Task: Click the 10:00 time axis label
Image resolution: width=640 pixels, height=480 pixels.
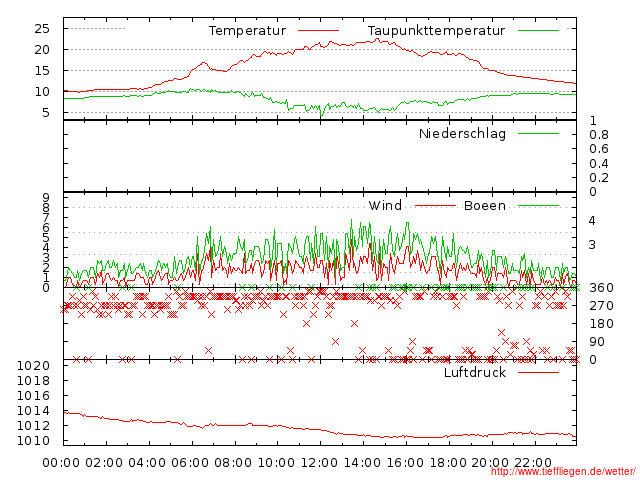Action: coord(276,463)
